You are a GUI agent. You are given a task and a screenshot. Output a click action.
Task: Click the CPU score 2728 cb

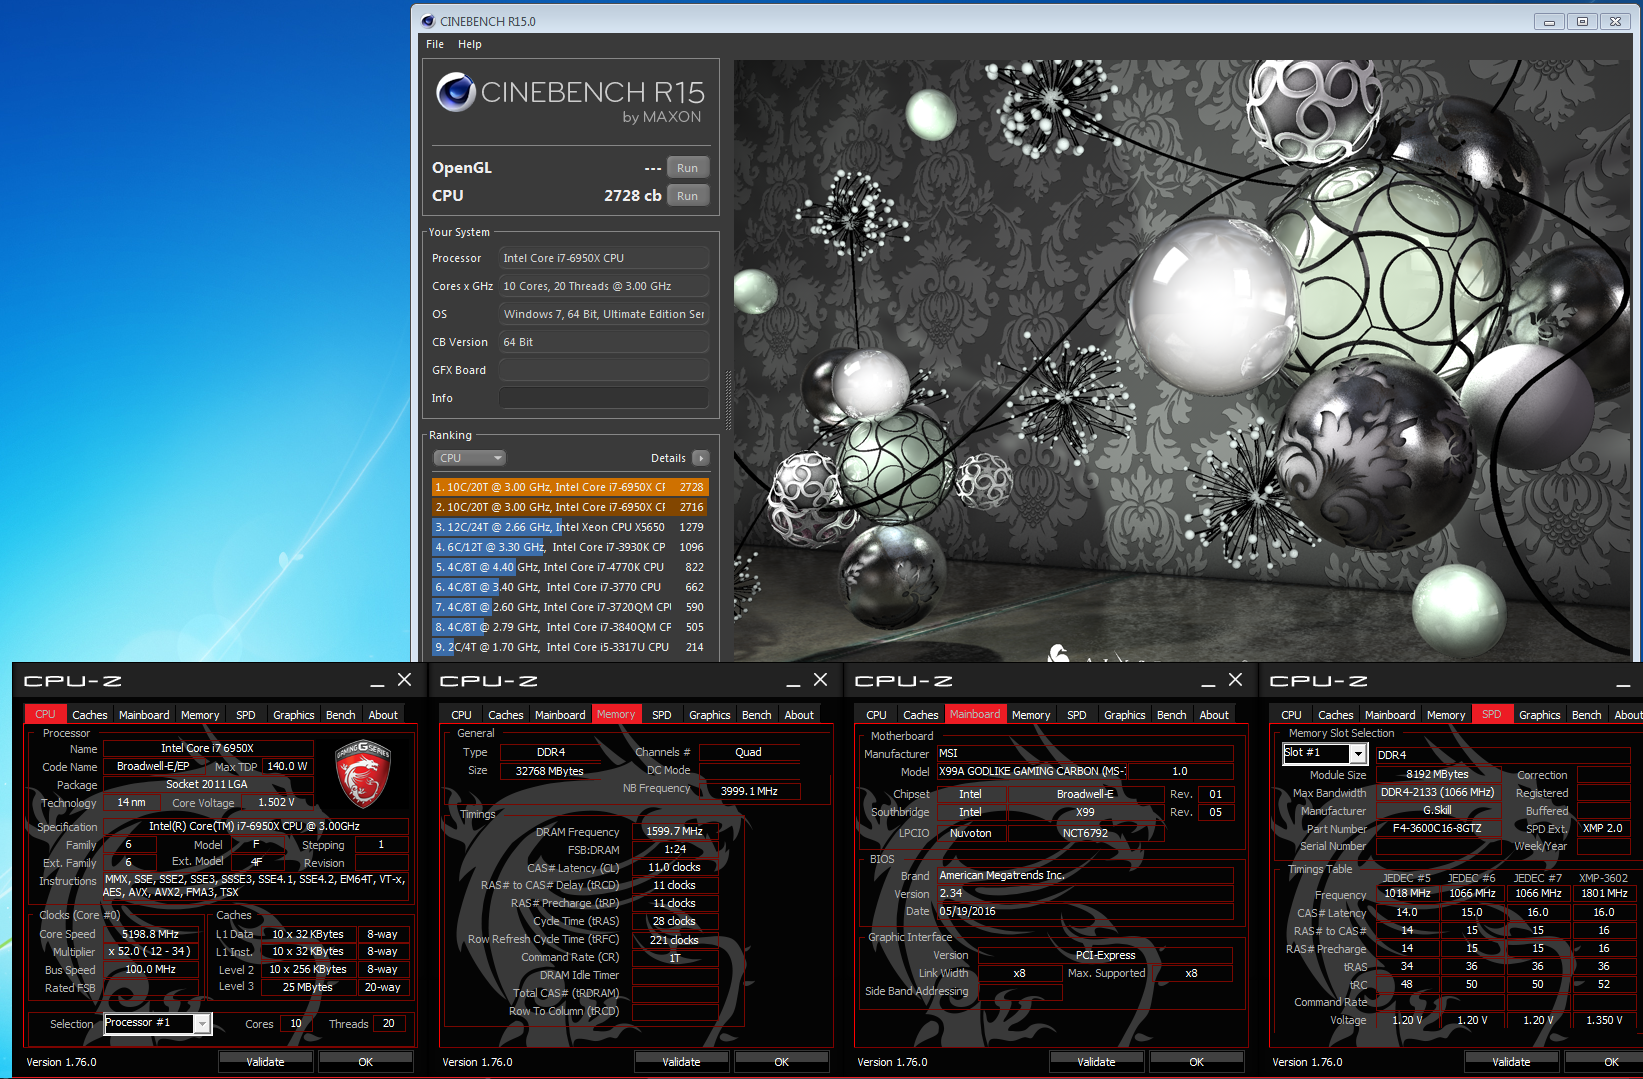pos(632,196)
